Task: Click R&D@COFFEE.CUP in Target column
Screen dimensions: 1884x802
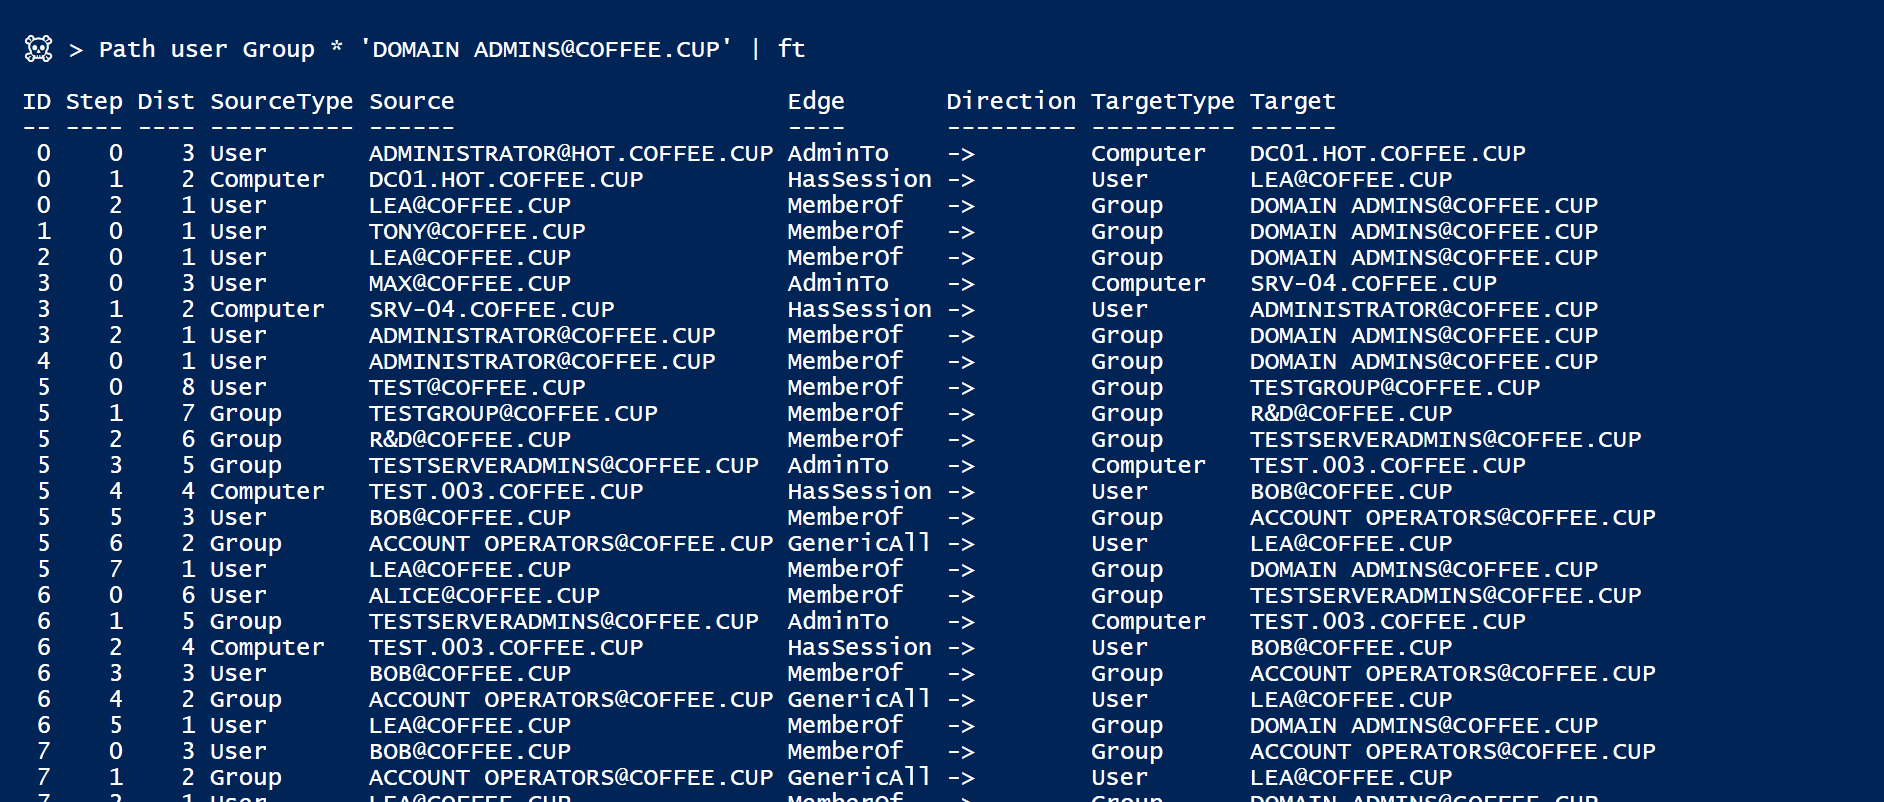Action: [1351, 413]
